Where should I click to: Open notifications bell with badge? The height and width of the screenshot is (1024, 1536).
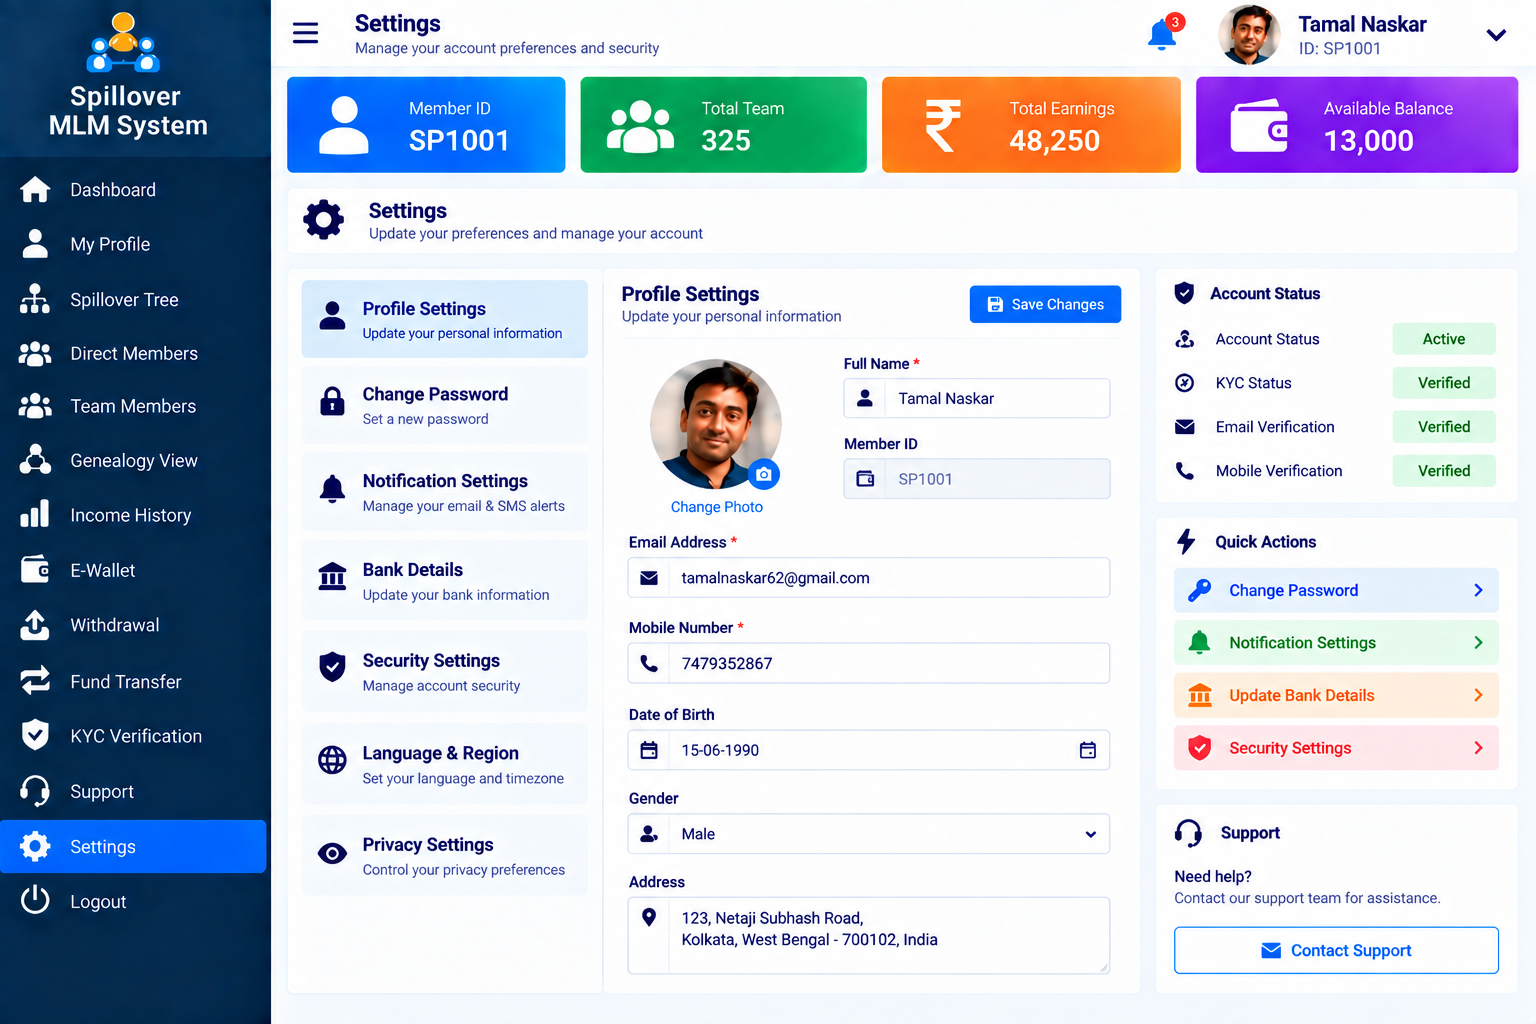[x=1164, y=33]
